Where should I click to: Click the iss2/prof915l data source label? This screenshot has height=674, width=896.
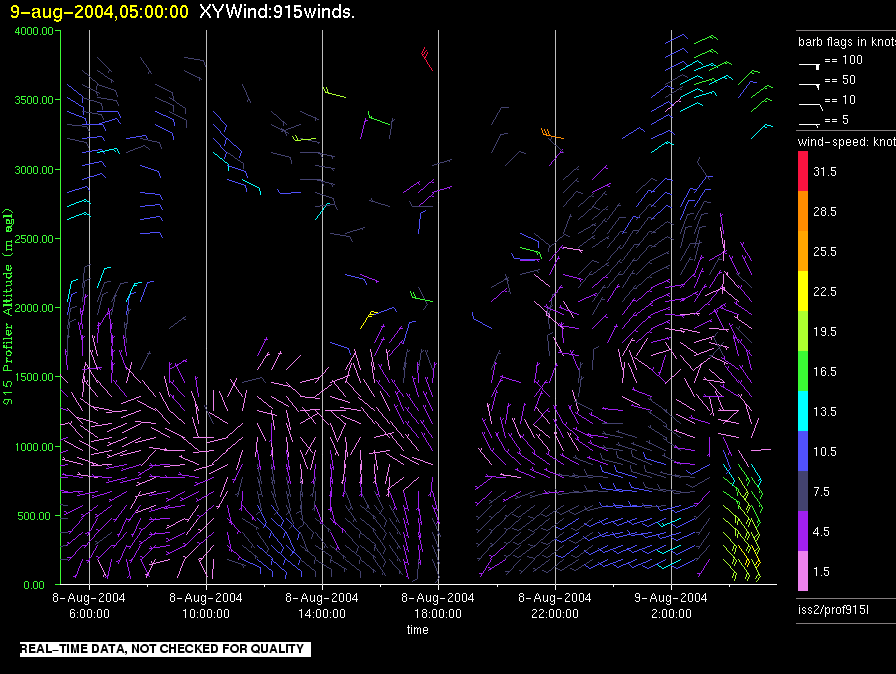click(833, 610)
